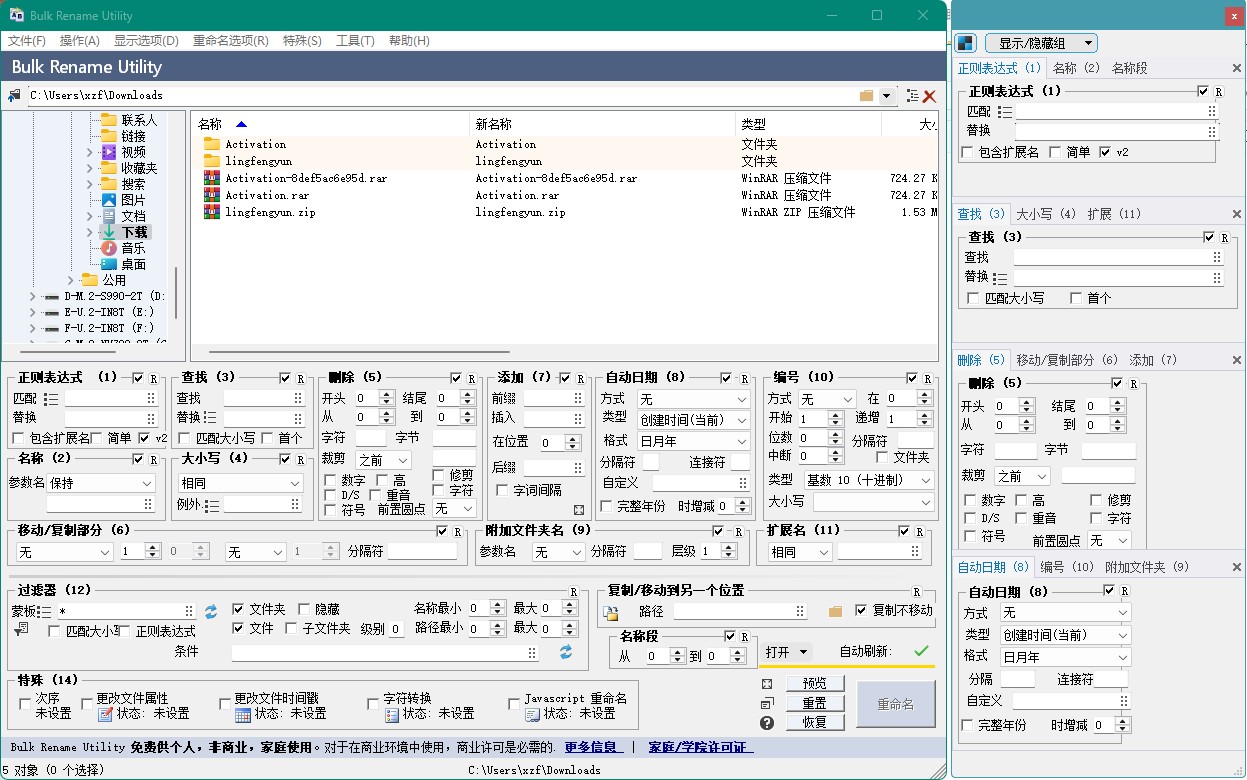Screen dimensions: 1247x780
Task: Switch to 大小写 (4) tab in side panel
Action: 1046,214
